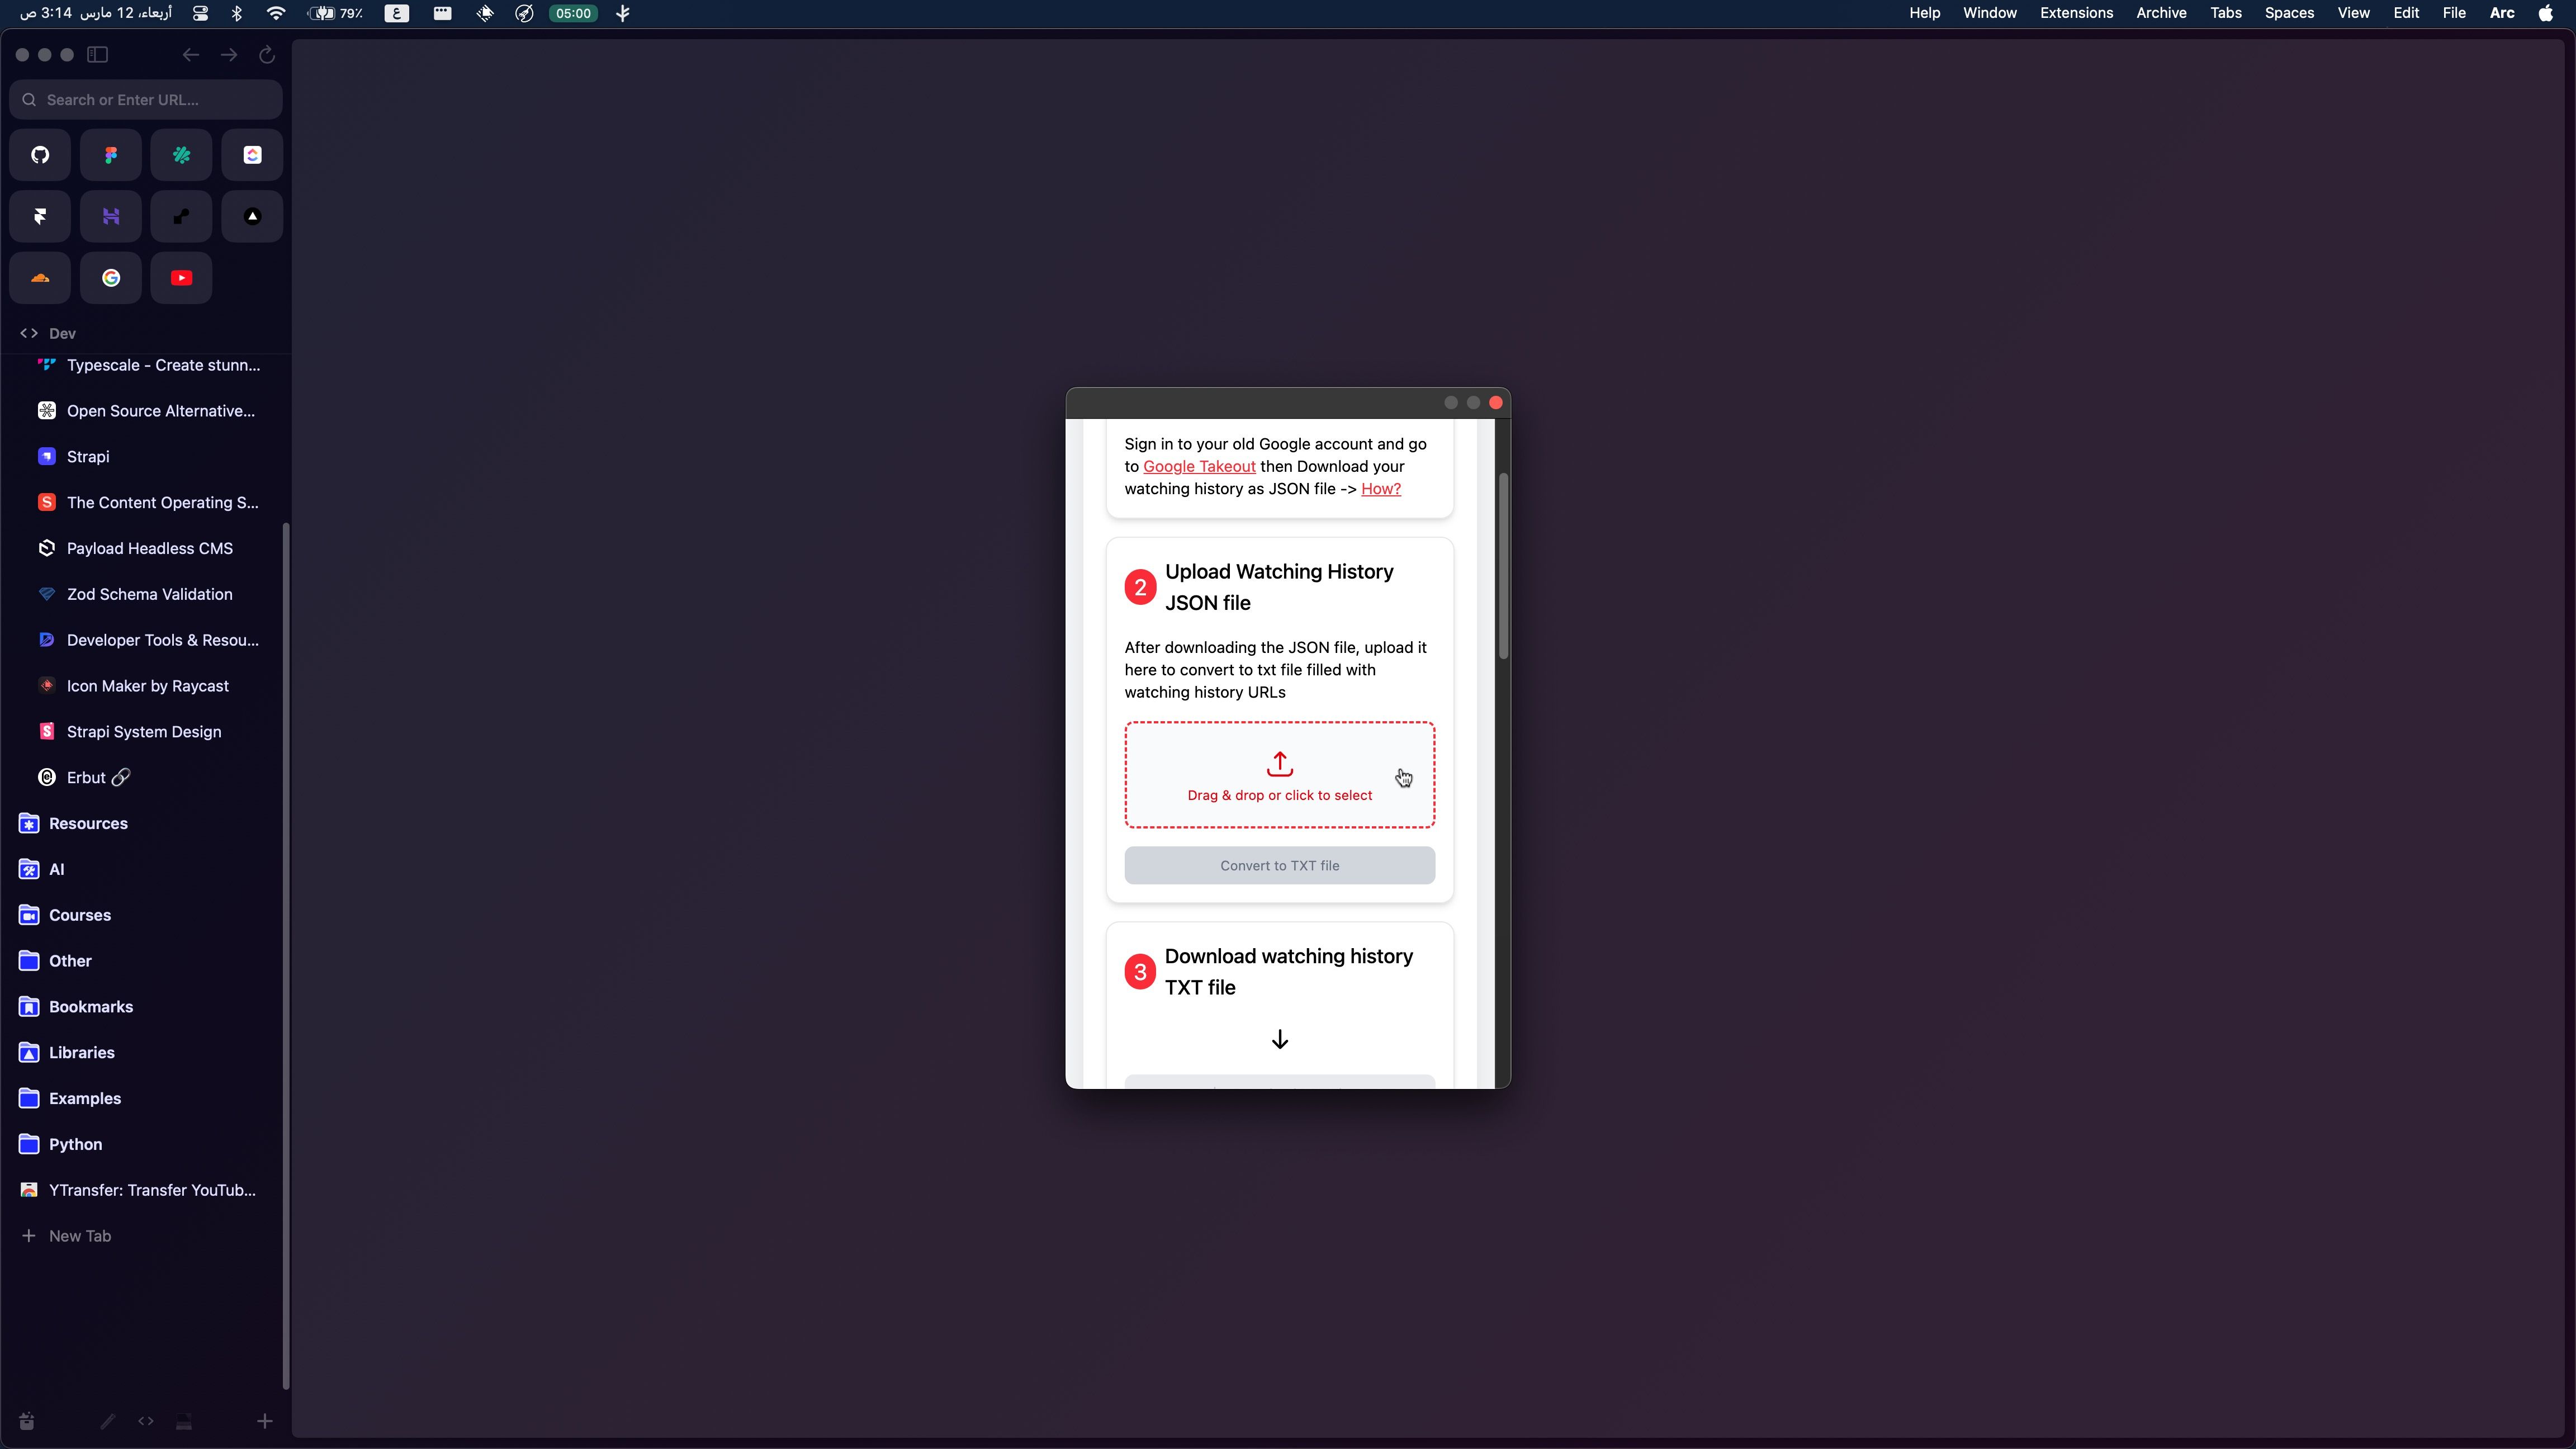Open the GitHub pinned favorite
Viewport: 2576px width, 1449px height.
(40, 155)
